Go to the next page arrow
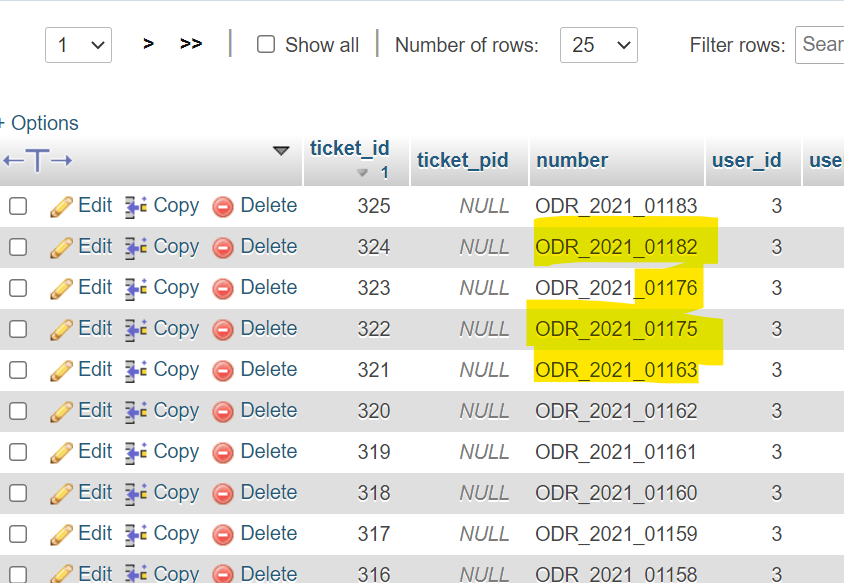The height and width of the screenshot is (583, 844). [148, 44]
